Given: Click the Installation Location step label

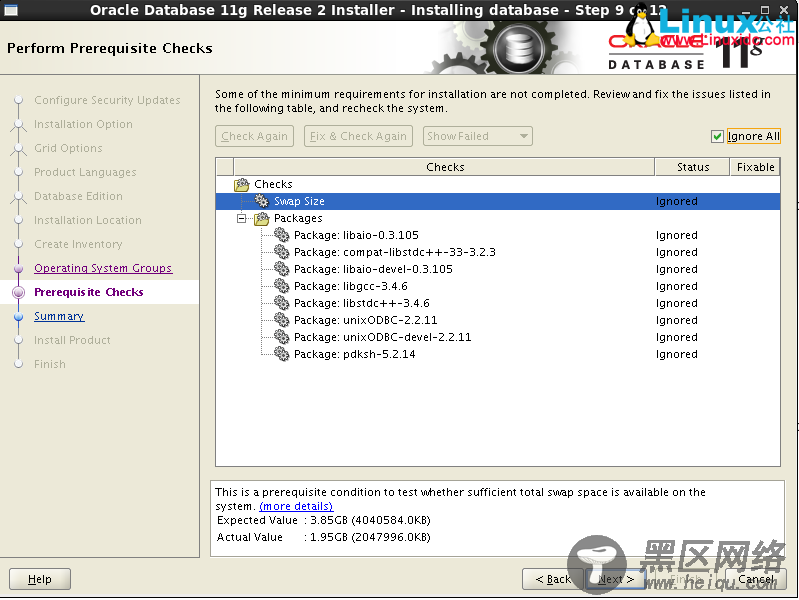Looking at the screenshot, I should (88, 220).
